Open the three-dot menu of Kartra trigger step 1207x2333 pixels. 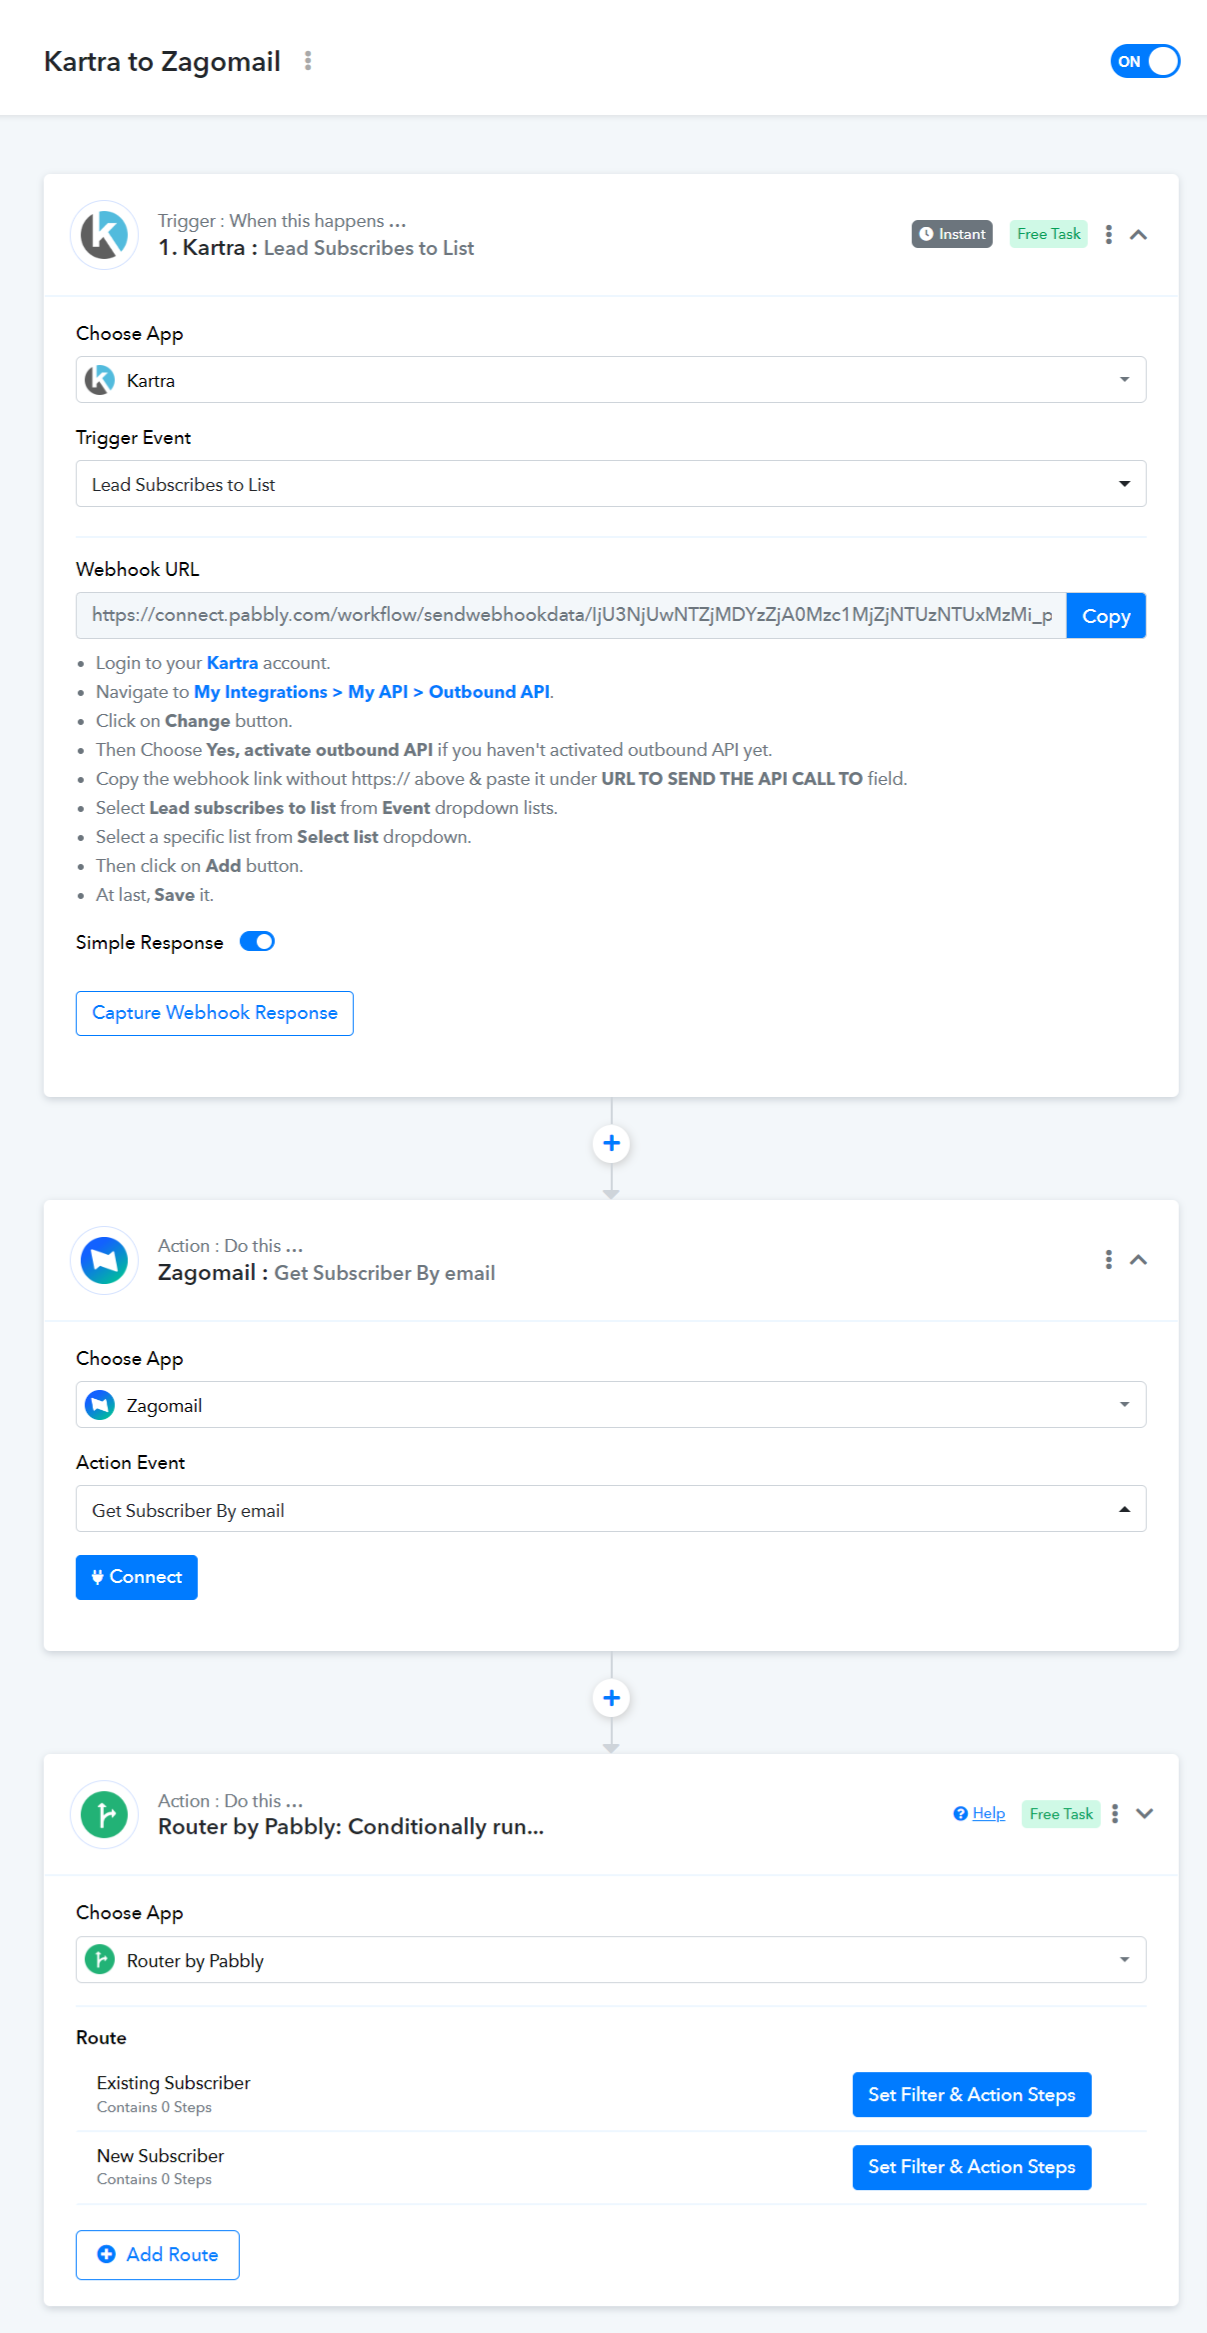tap(1108, 234)
